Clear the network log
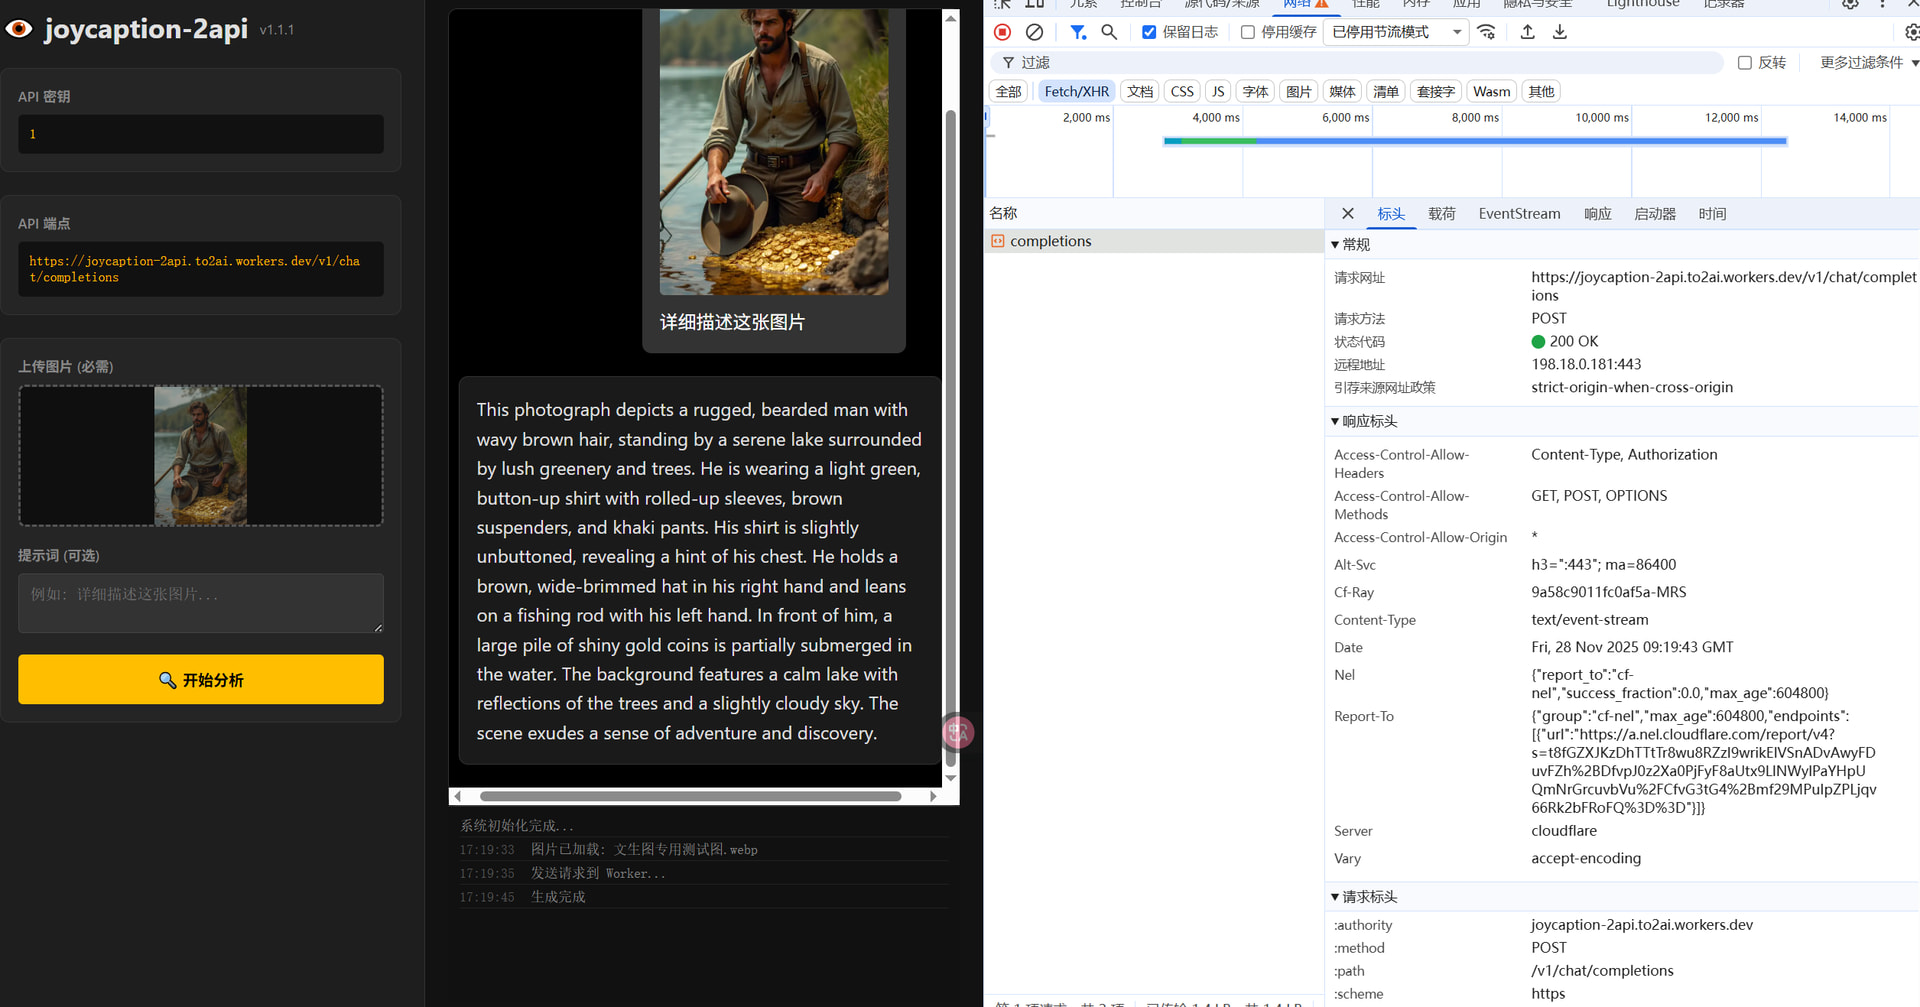 click(1035, 32)
